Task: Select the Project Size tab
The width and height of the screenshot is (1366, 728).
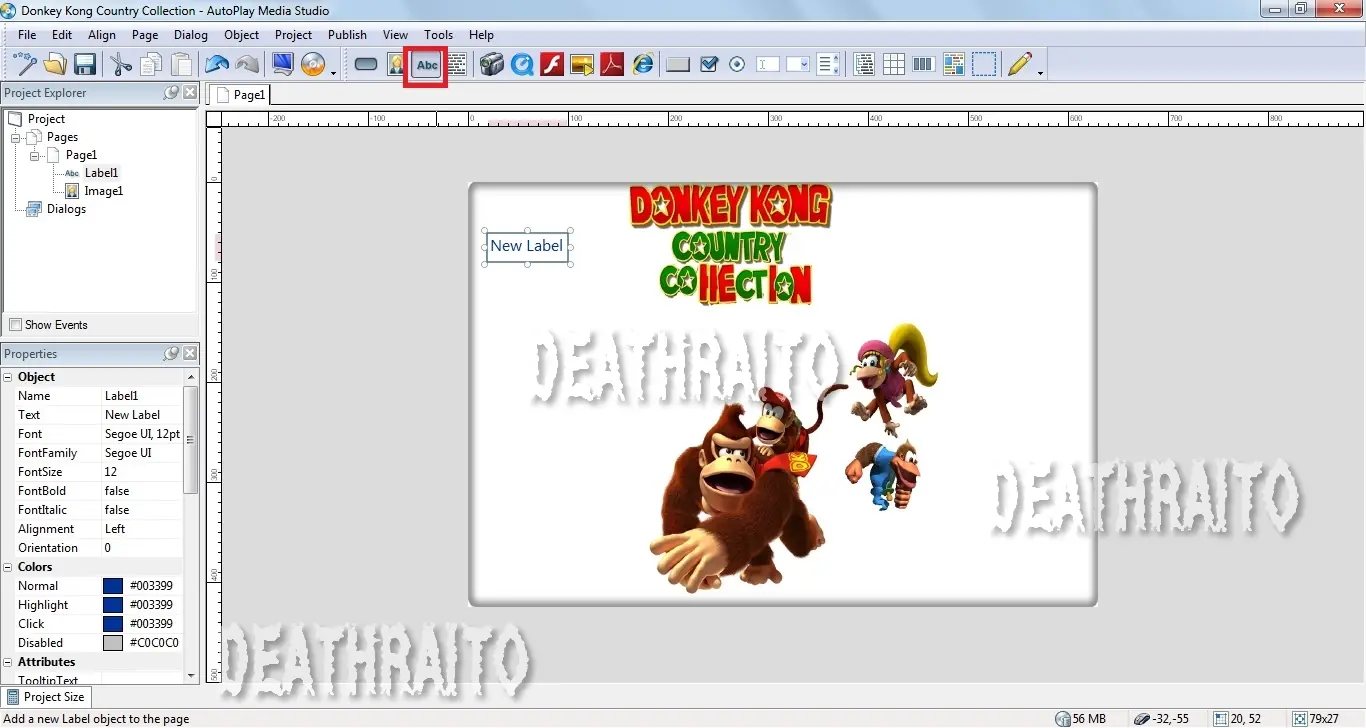Action: 46,697
